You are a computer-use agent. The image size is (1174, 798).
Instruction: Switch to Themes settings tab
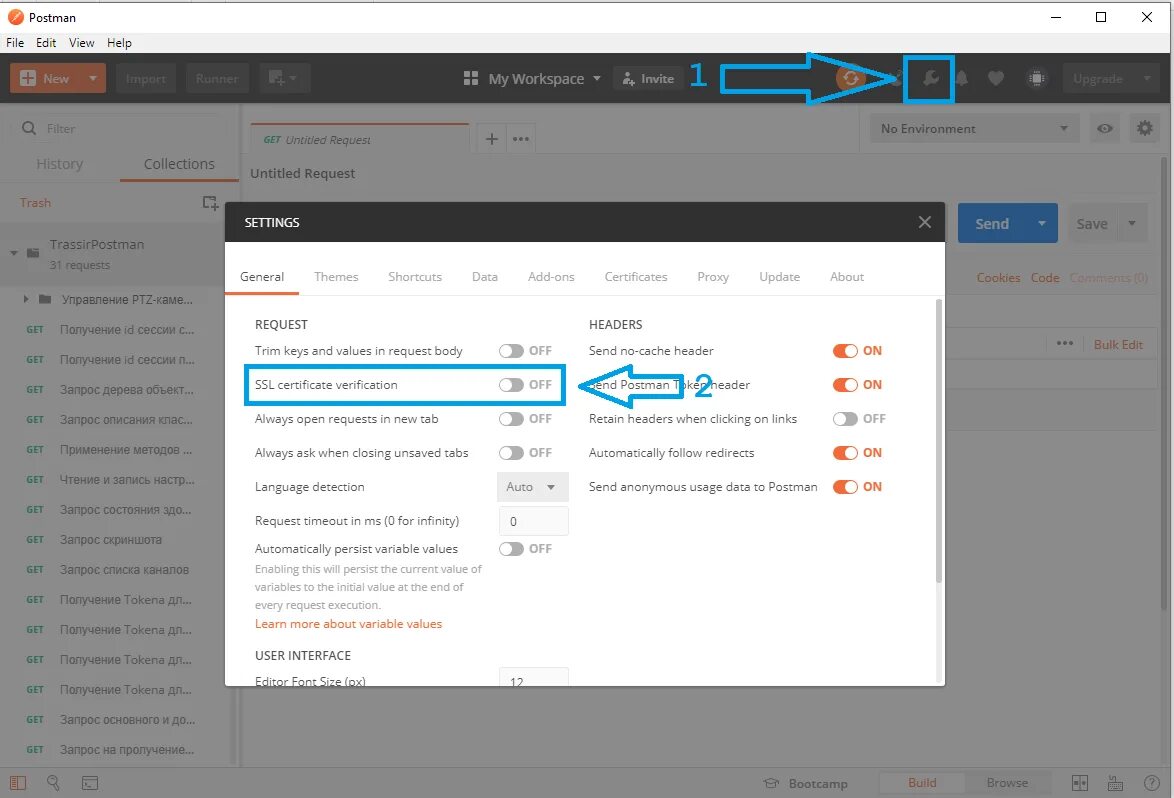(336, 277)
